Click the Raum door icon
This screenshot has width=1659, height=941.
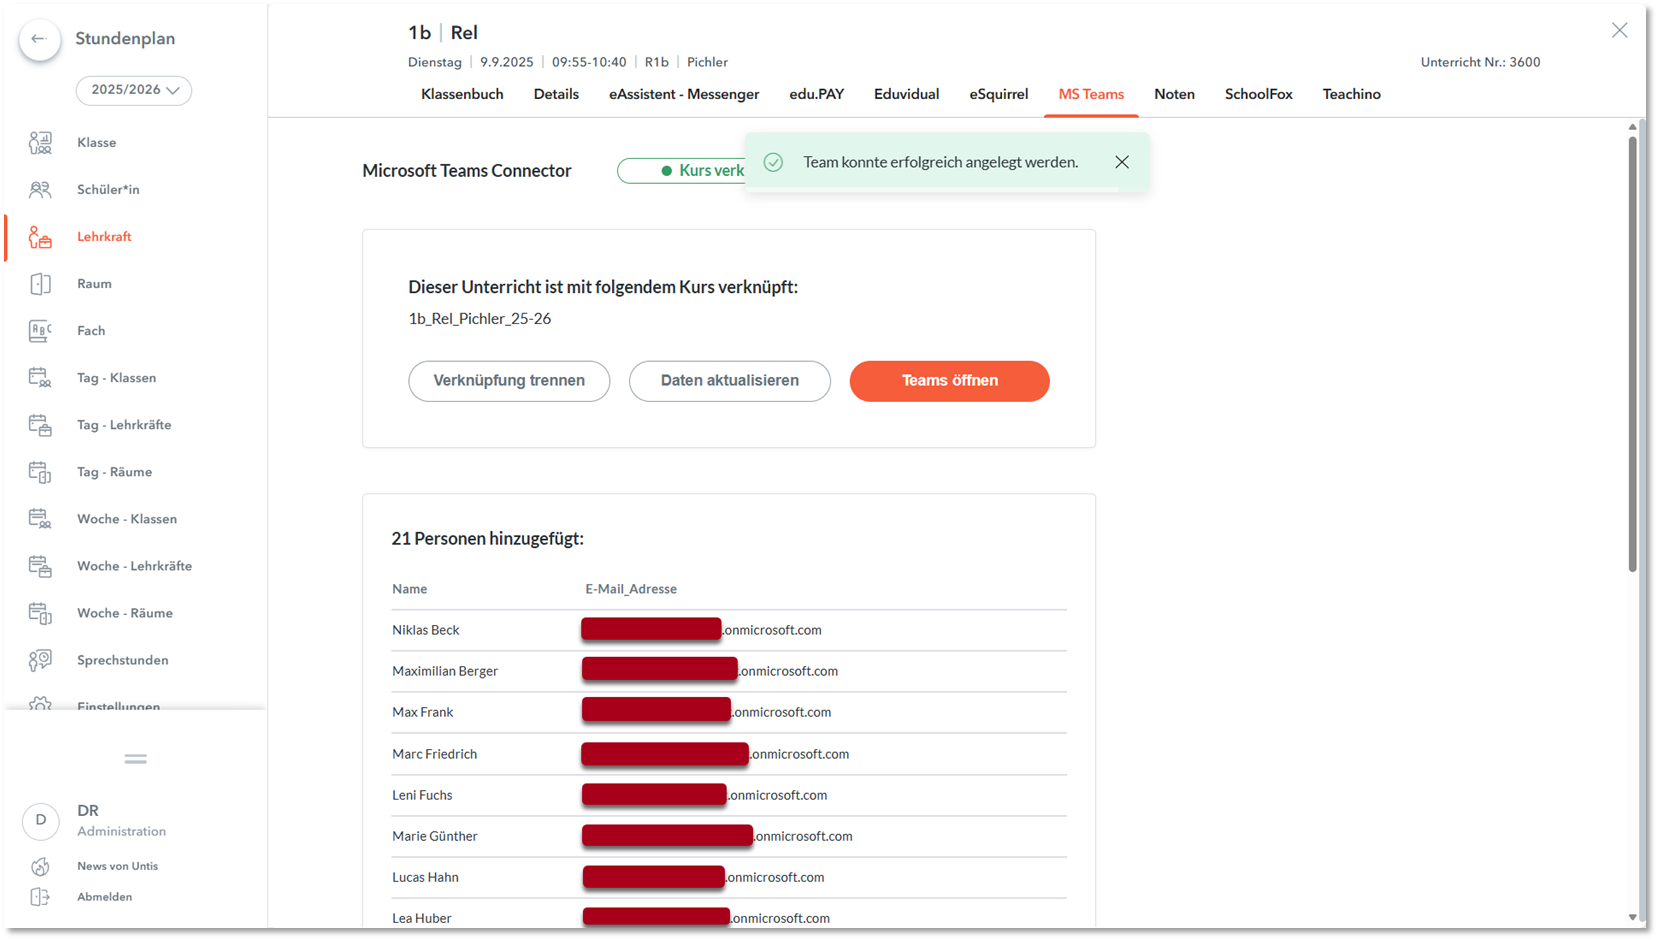(40, 284)
